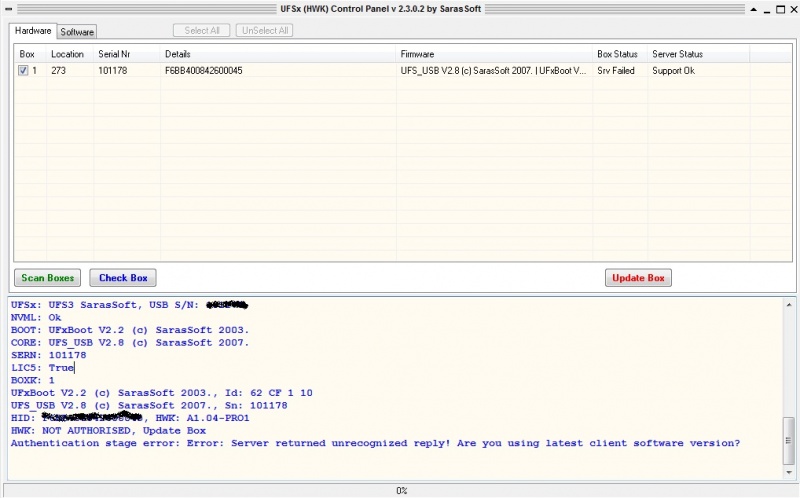Select the Hardware tab

[33, 31]
